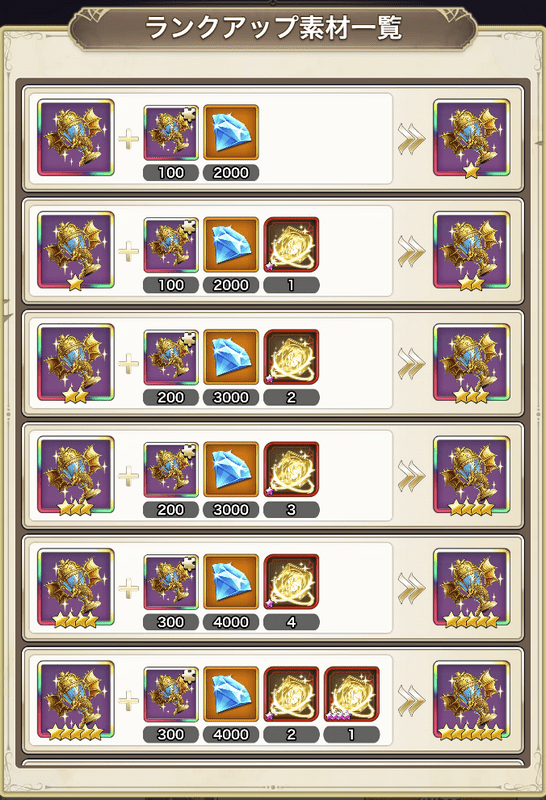Select the three-star base item in fourth row

click(76, 475)
